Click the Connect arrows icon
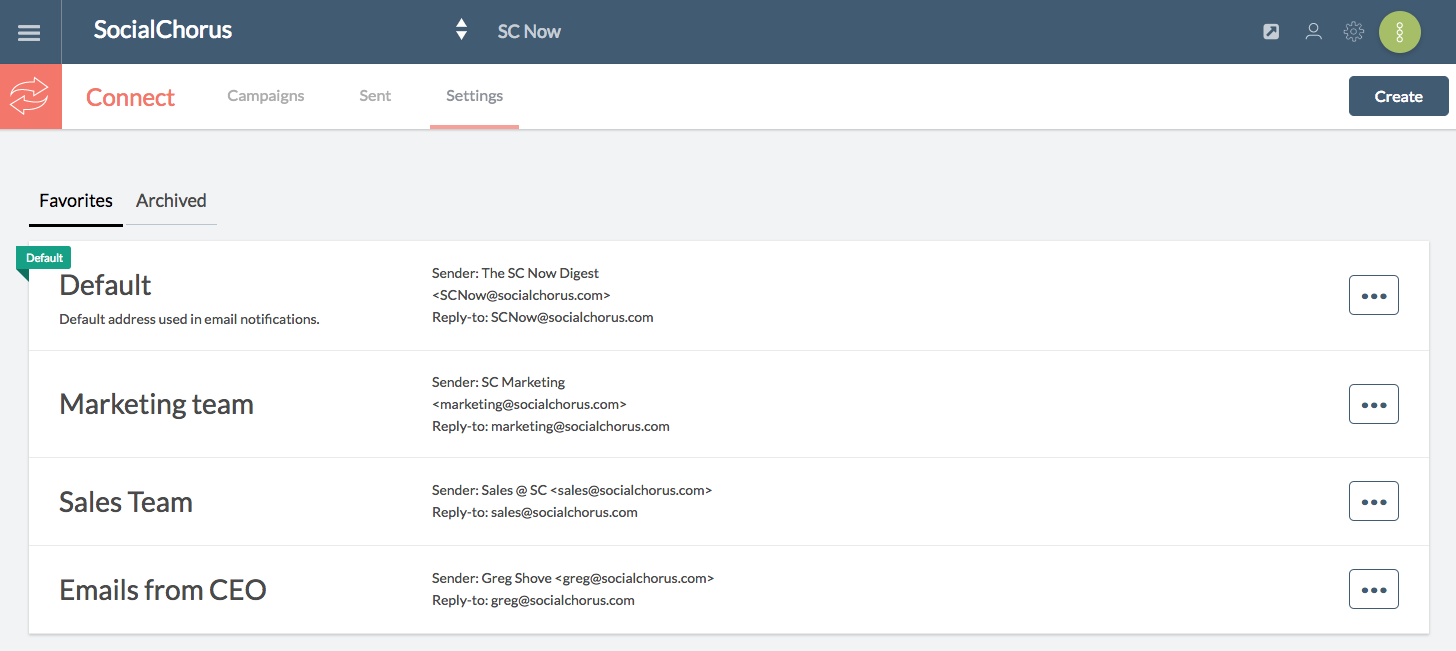 click(x=30, y=97)
